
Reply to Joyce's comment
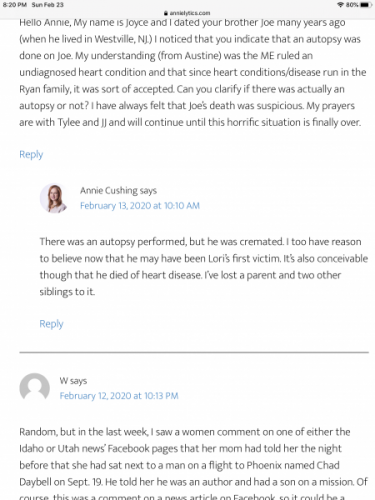click(31, 154)
